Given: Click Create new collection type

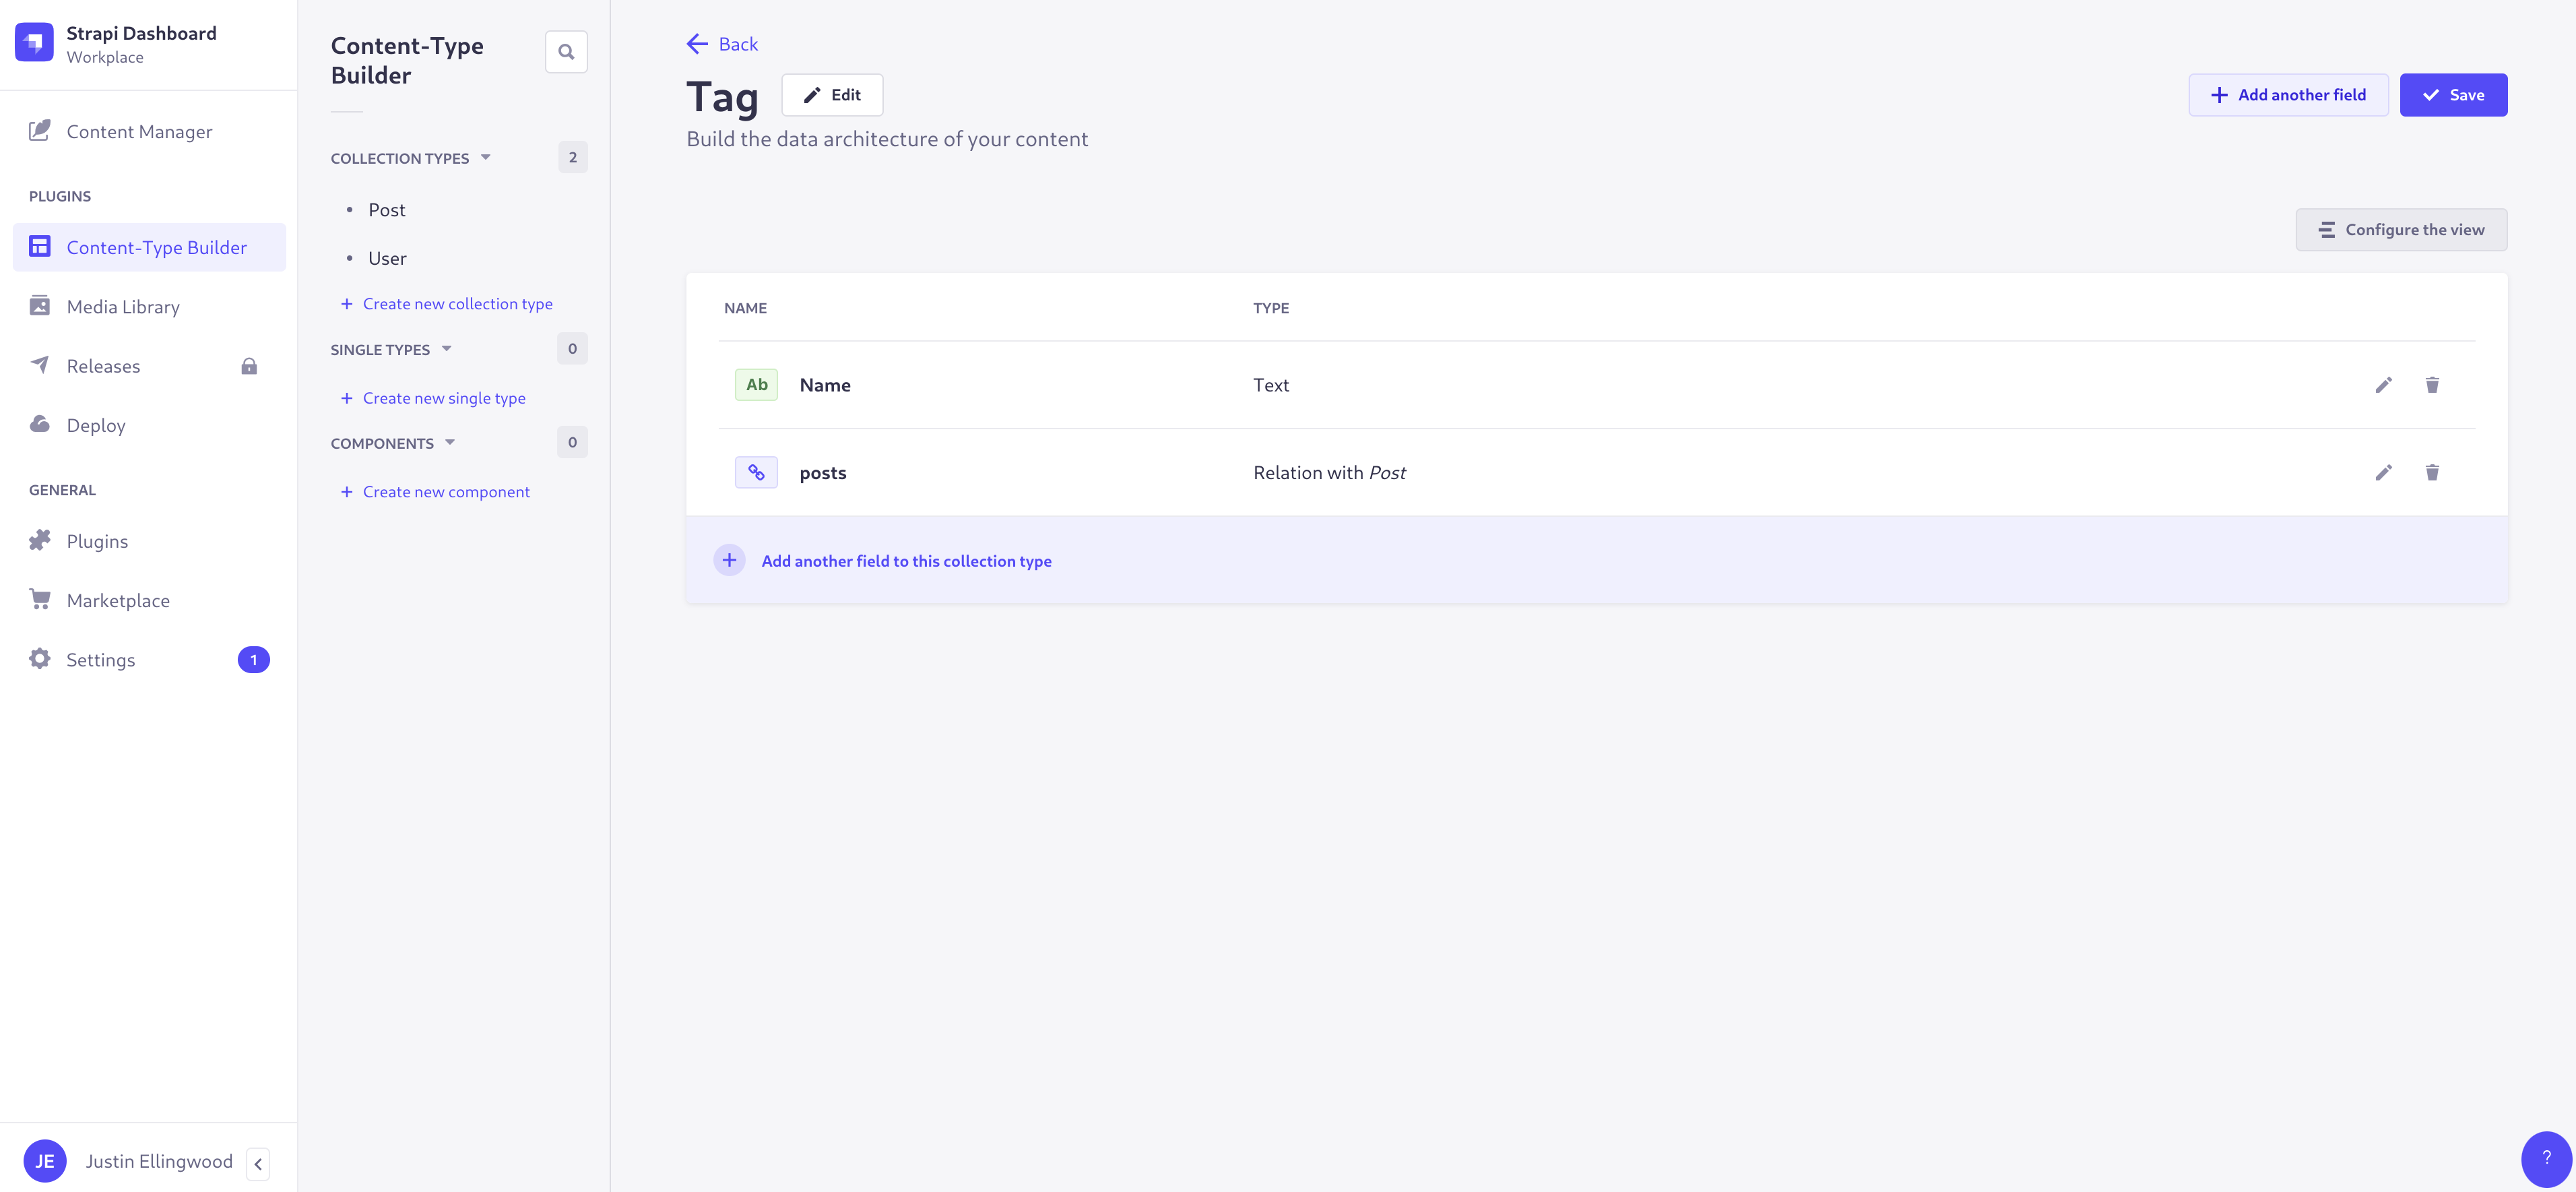Looking at the screenshot, I should [x=457, y=303].
